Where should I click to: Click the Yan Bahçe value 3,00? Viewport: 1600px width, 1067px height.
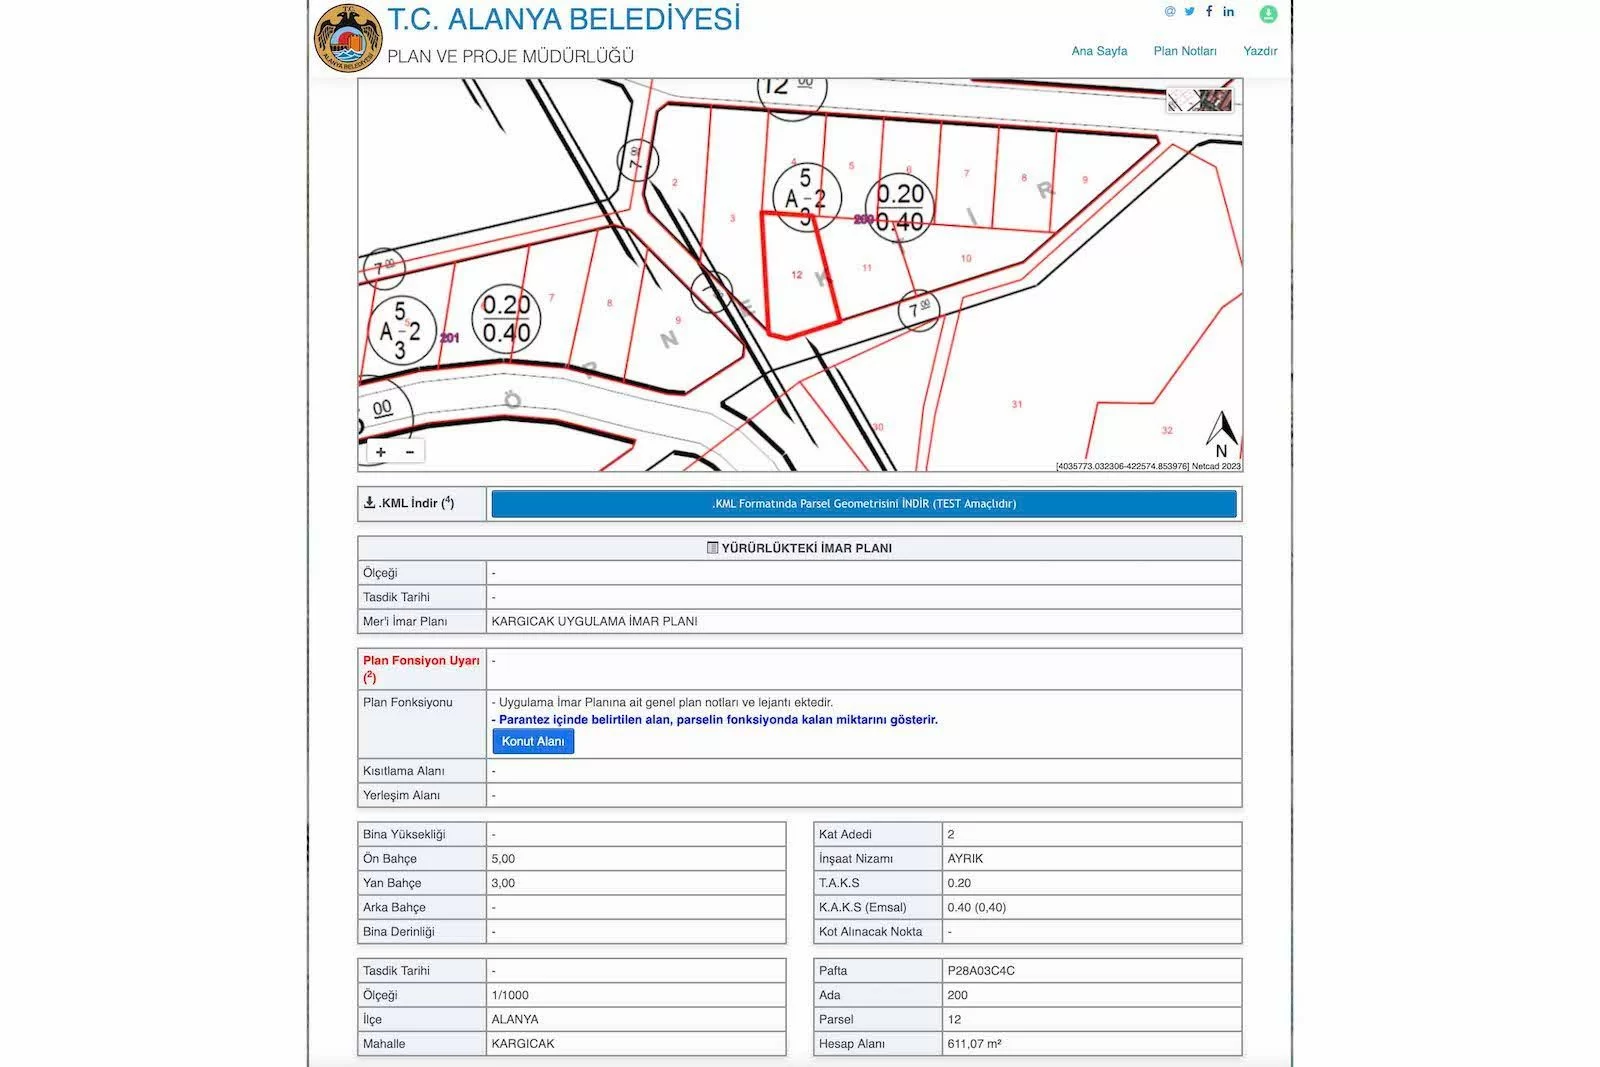[x=503, y=883]
